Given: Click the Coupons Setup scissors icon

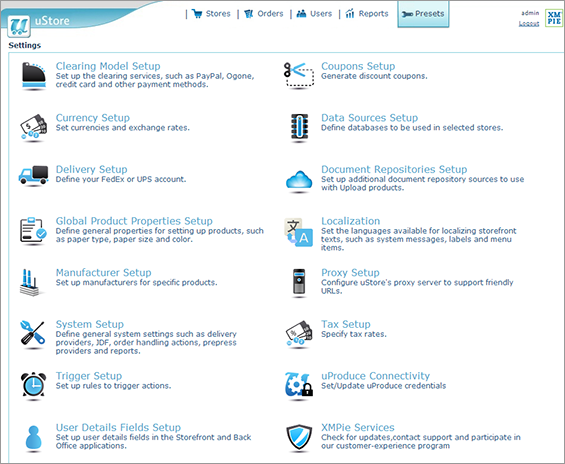Looking at the screenshot, I should (x=299, y=75).
